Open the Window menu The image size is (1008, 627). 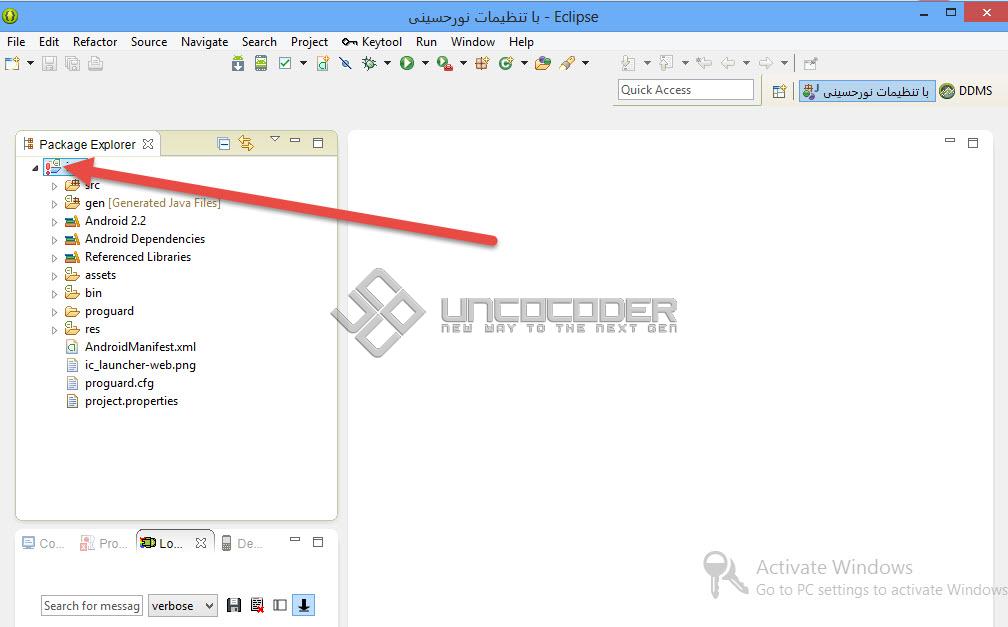pyautogui.click(x=472, y=42)
